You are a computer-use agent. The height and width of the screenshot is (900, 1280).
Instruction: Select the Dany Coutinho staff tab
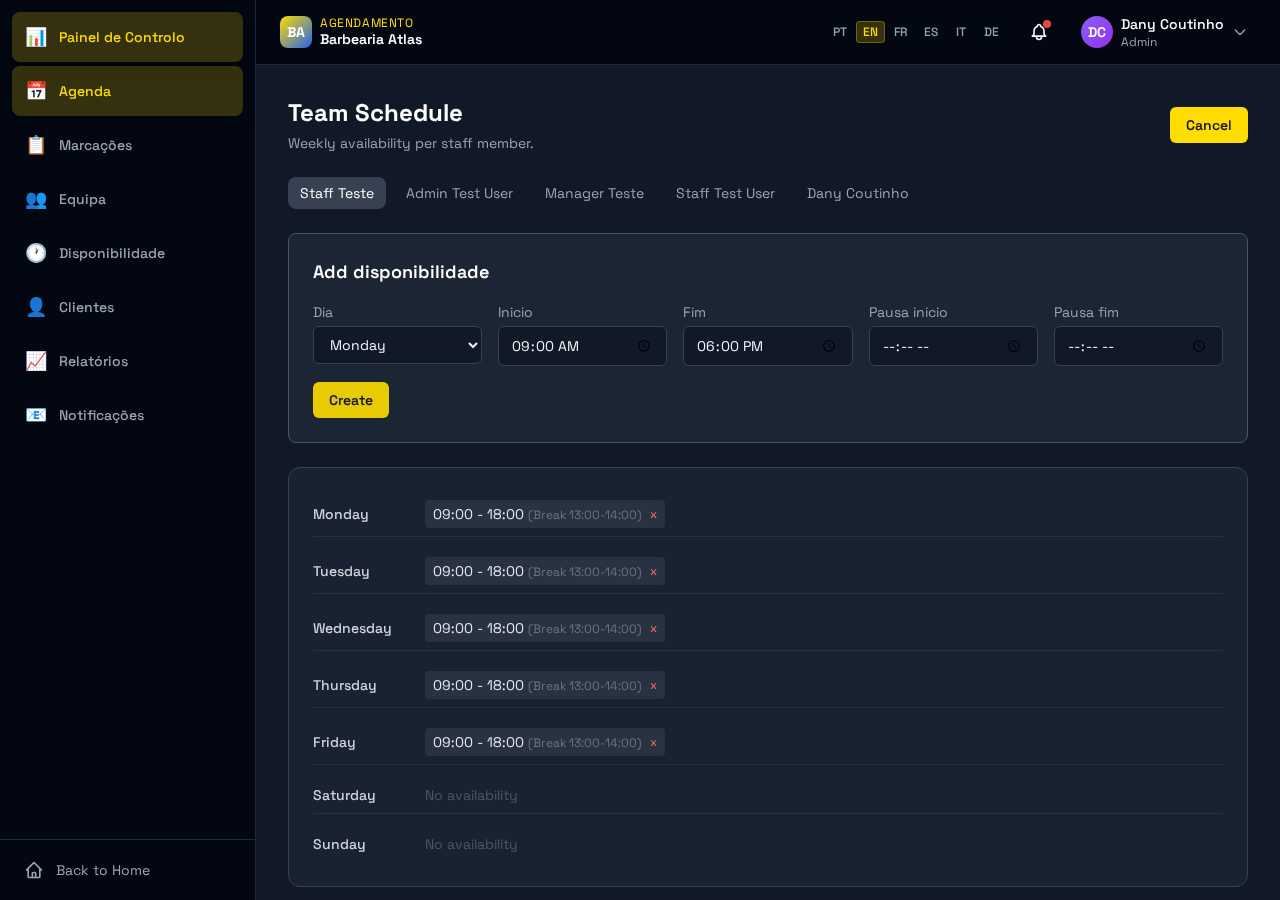tap(858, 193)
